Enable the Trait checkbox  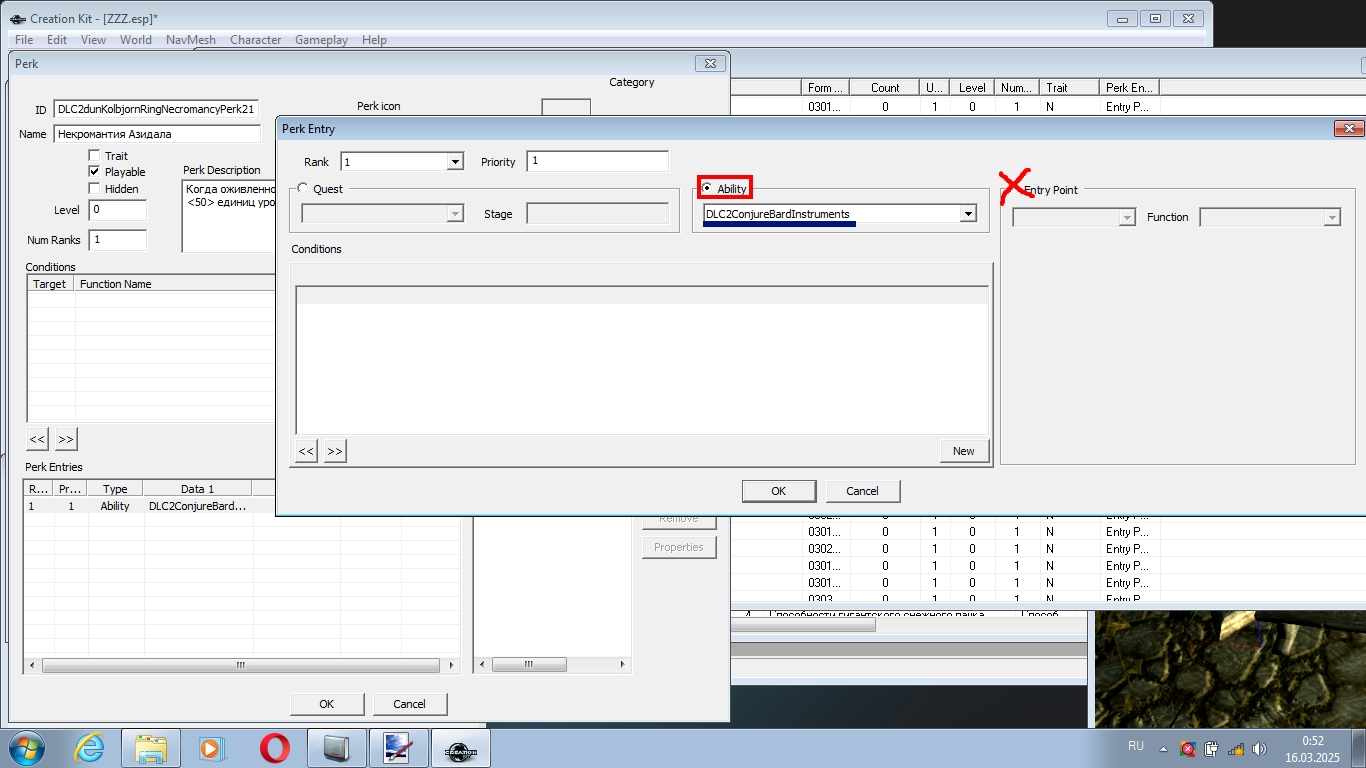(94, 156)
